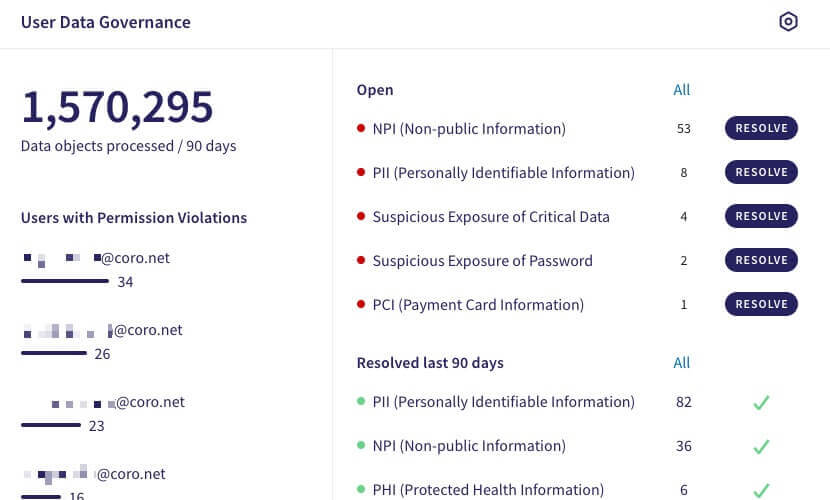Resolve the PCI (Payment Card Information) issue

(761, 304)
